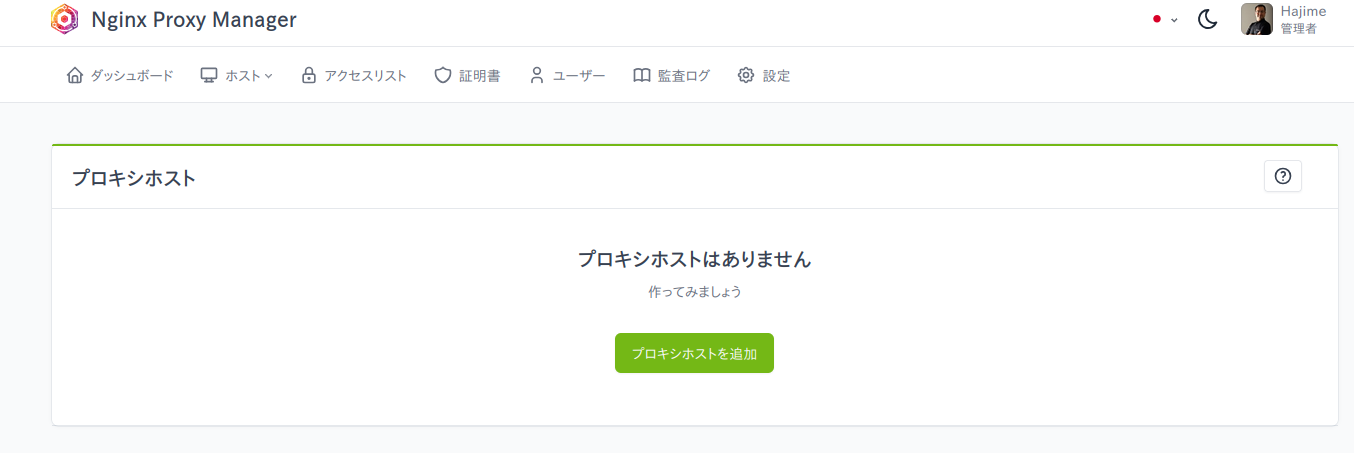Open the ユーザー page from the navigation
1354x453 pixels.
coord(567,75)
